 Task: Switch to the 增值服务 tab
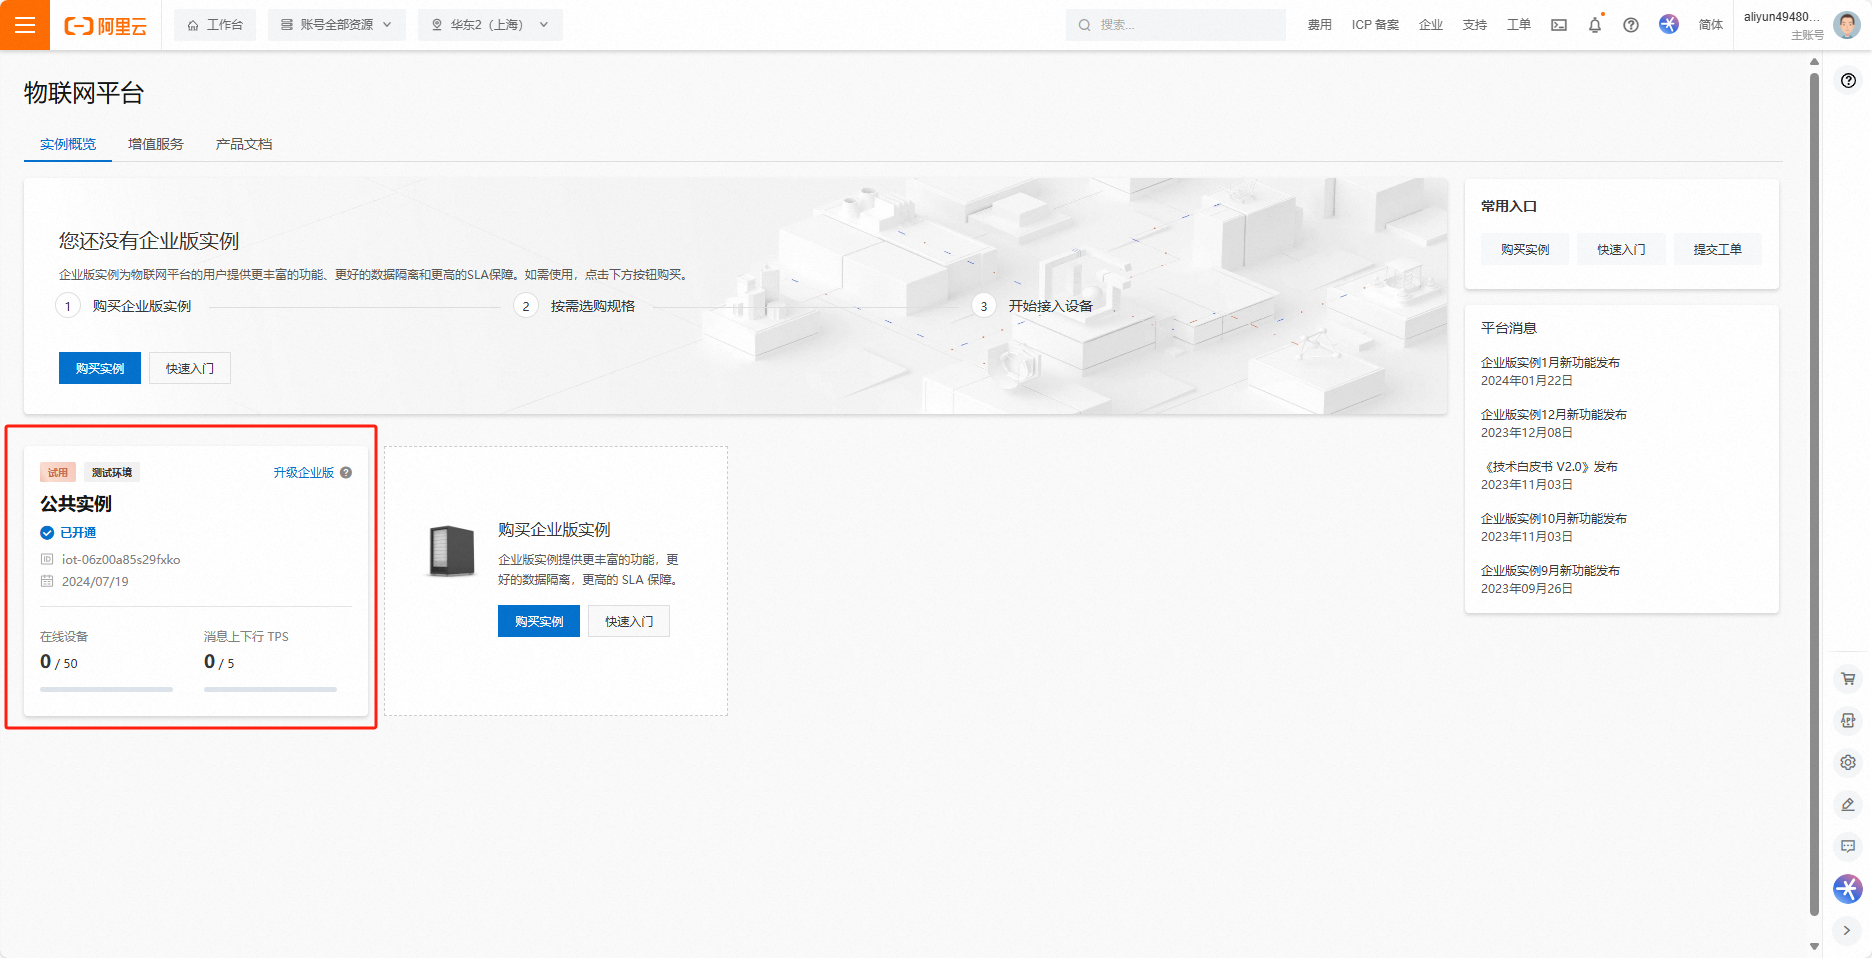click(156, 144)
